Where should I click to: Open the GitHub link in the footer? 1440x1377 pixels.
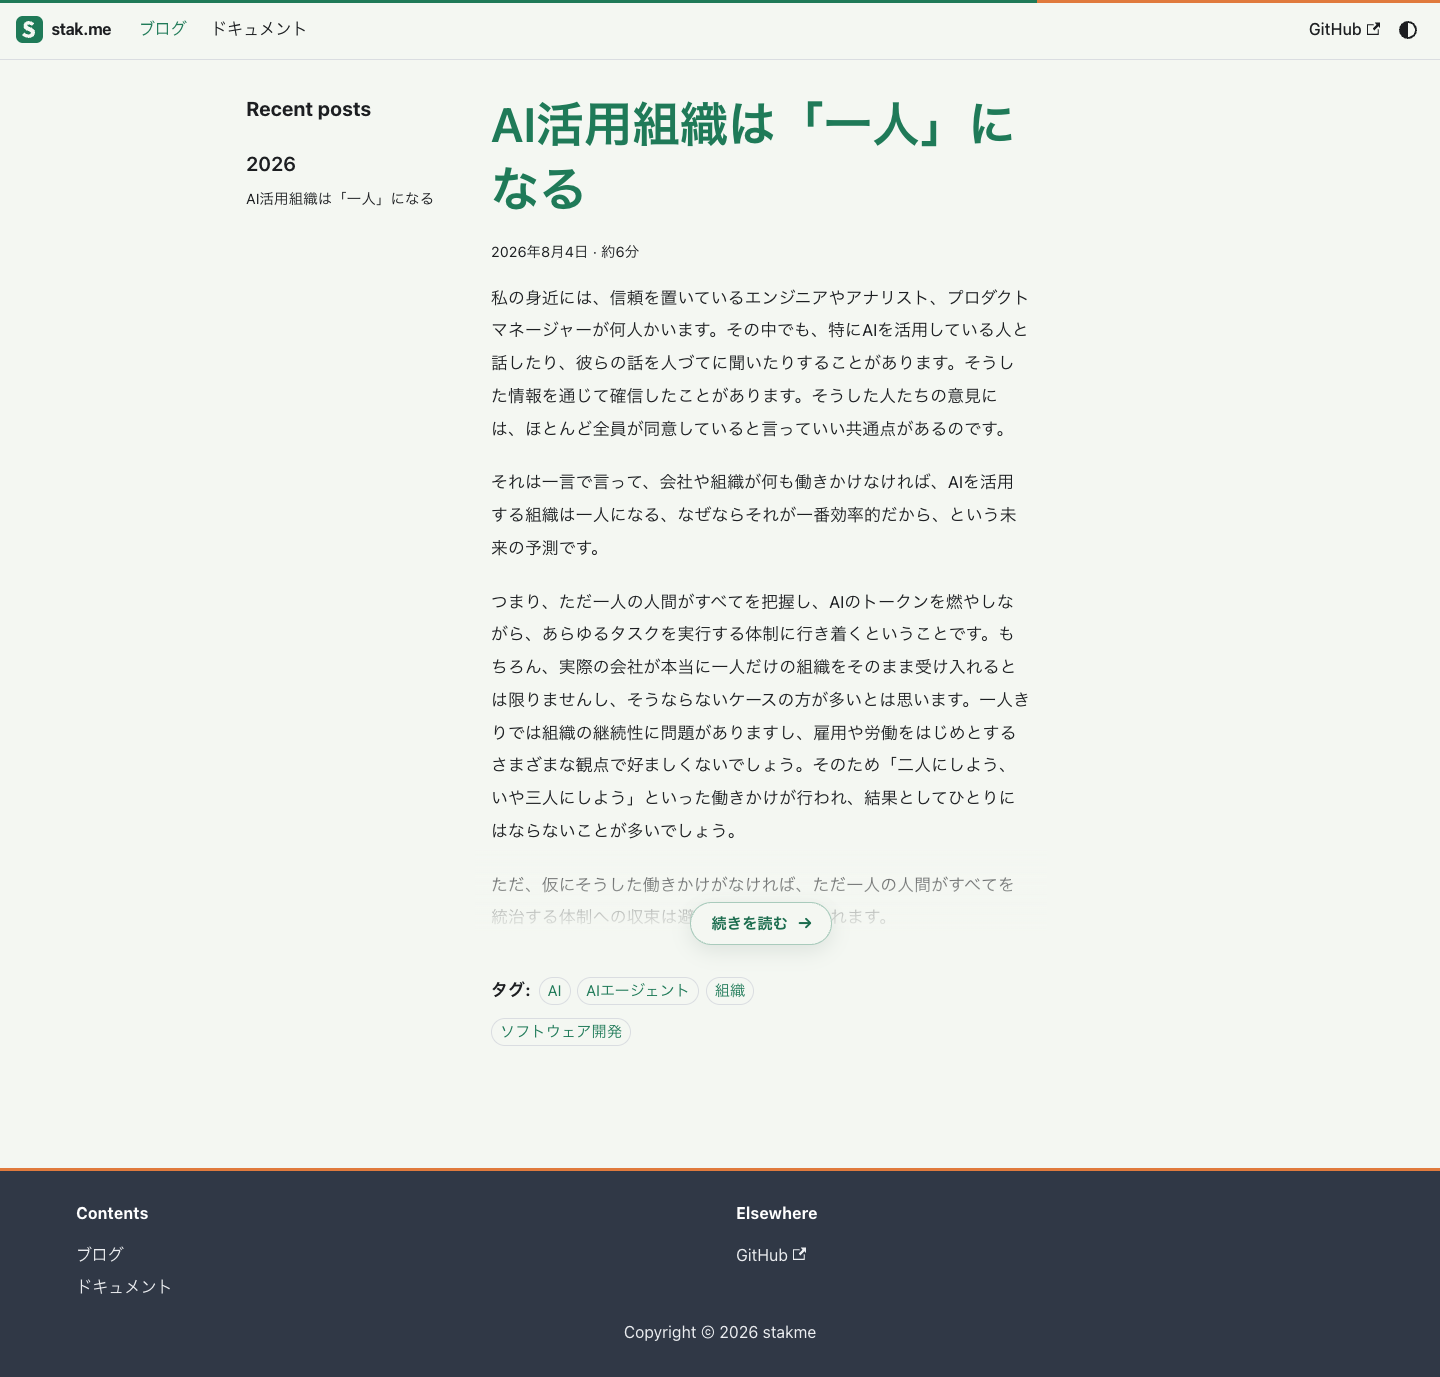tap(771, 1255)
